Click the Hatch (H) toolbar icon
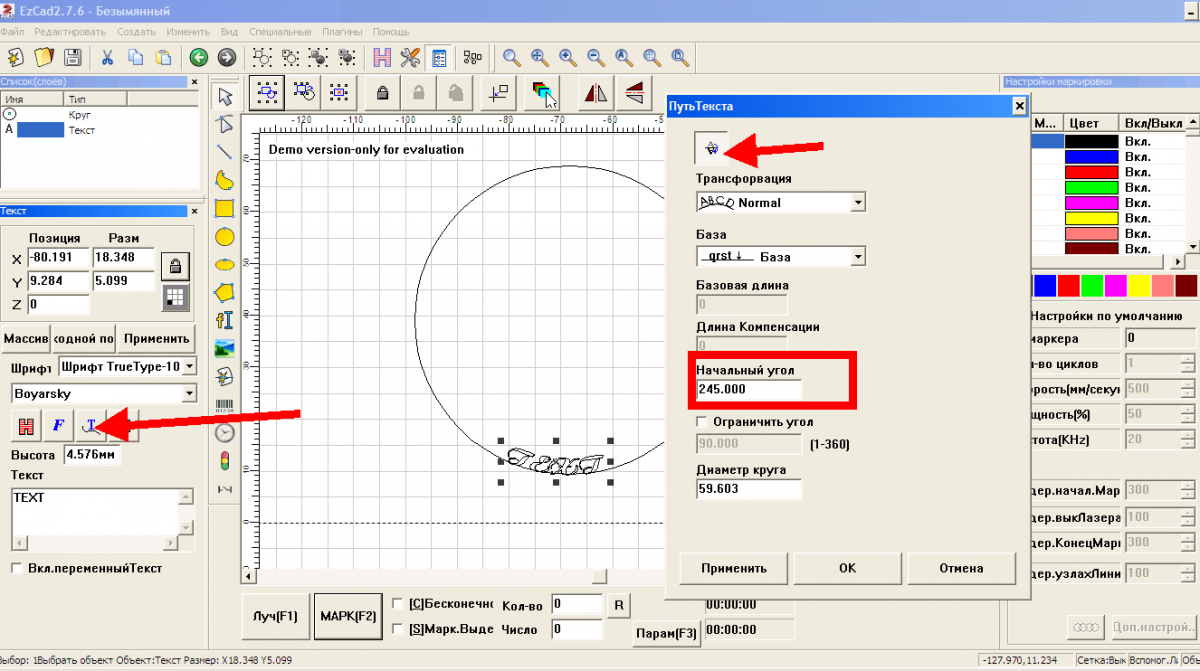Viewport: 1200px width, 671px height. click(x=382, y=57)
